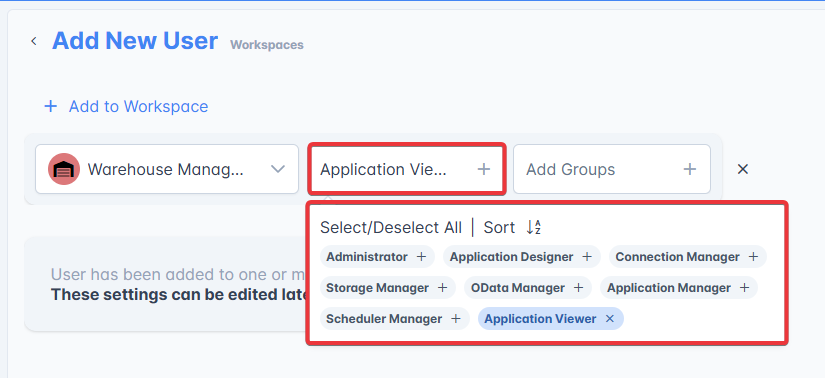Remove workspace row with the X button
Image resolution: width=825 pixels, height=378 pixels.
pyautogui.click(x=742, y=169)
